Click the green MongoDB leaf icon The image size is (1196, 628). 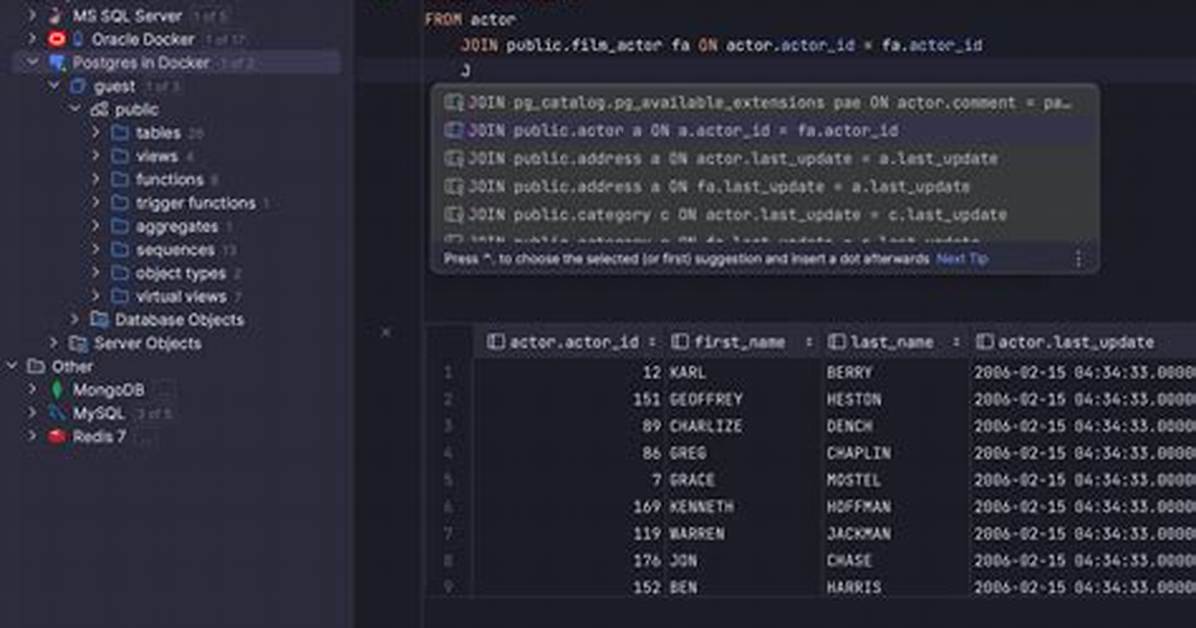pyautogui.click(x=56, y=390)
